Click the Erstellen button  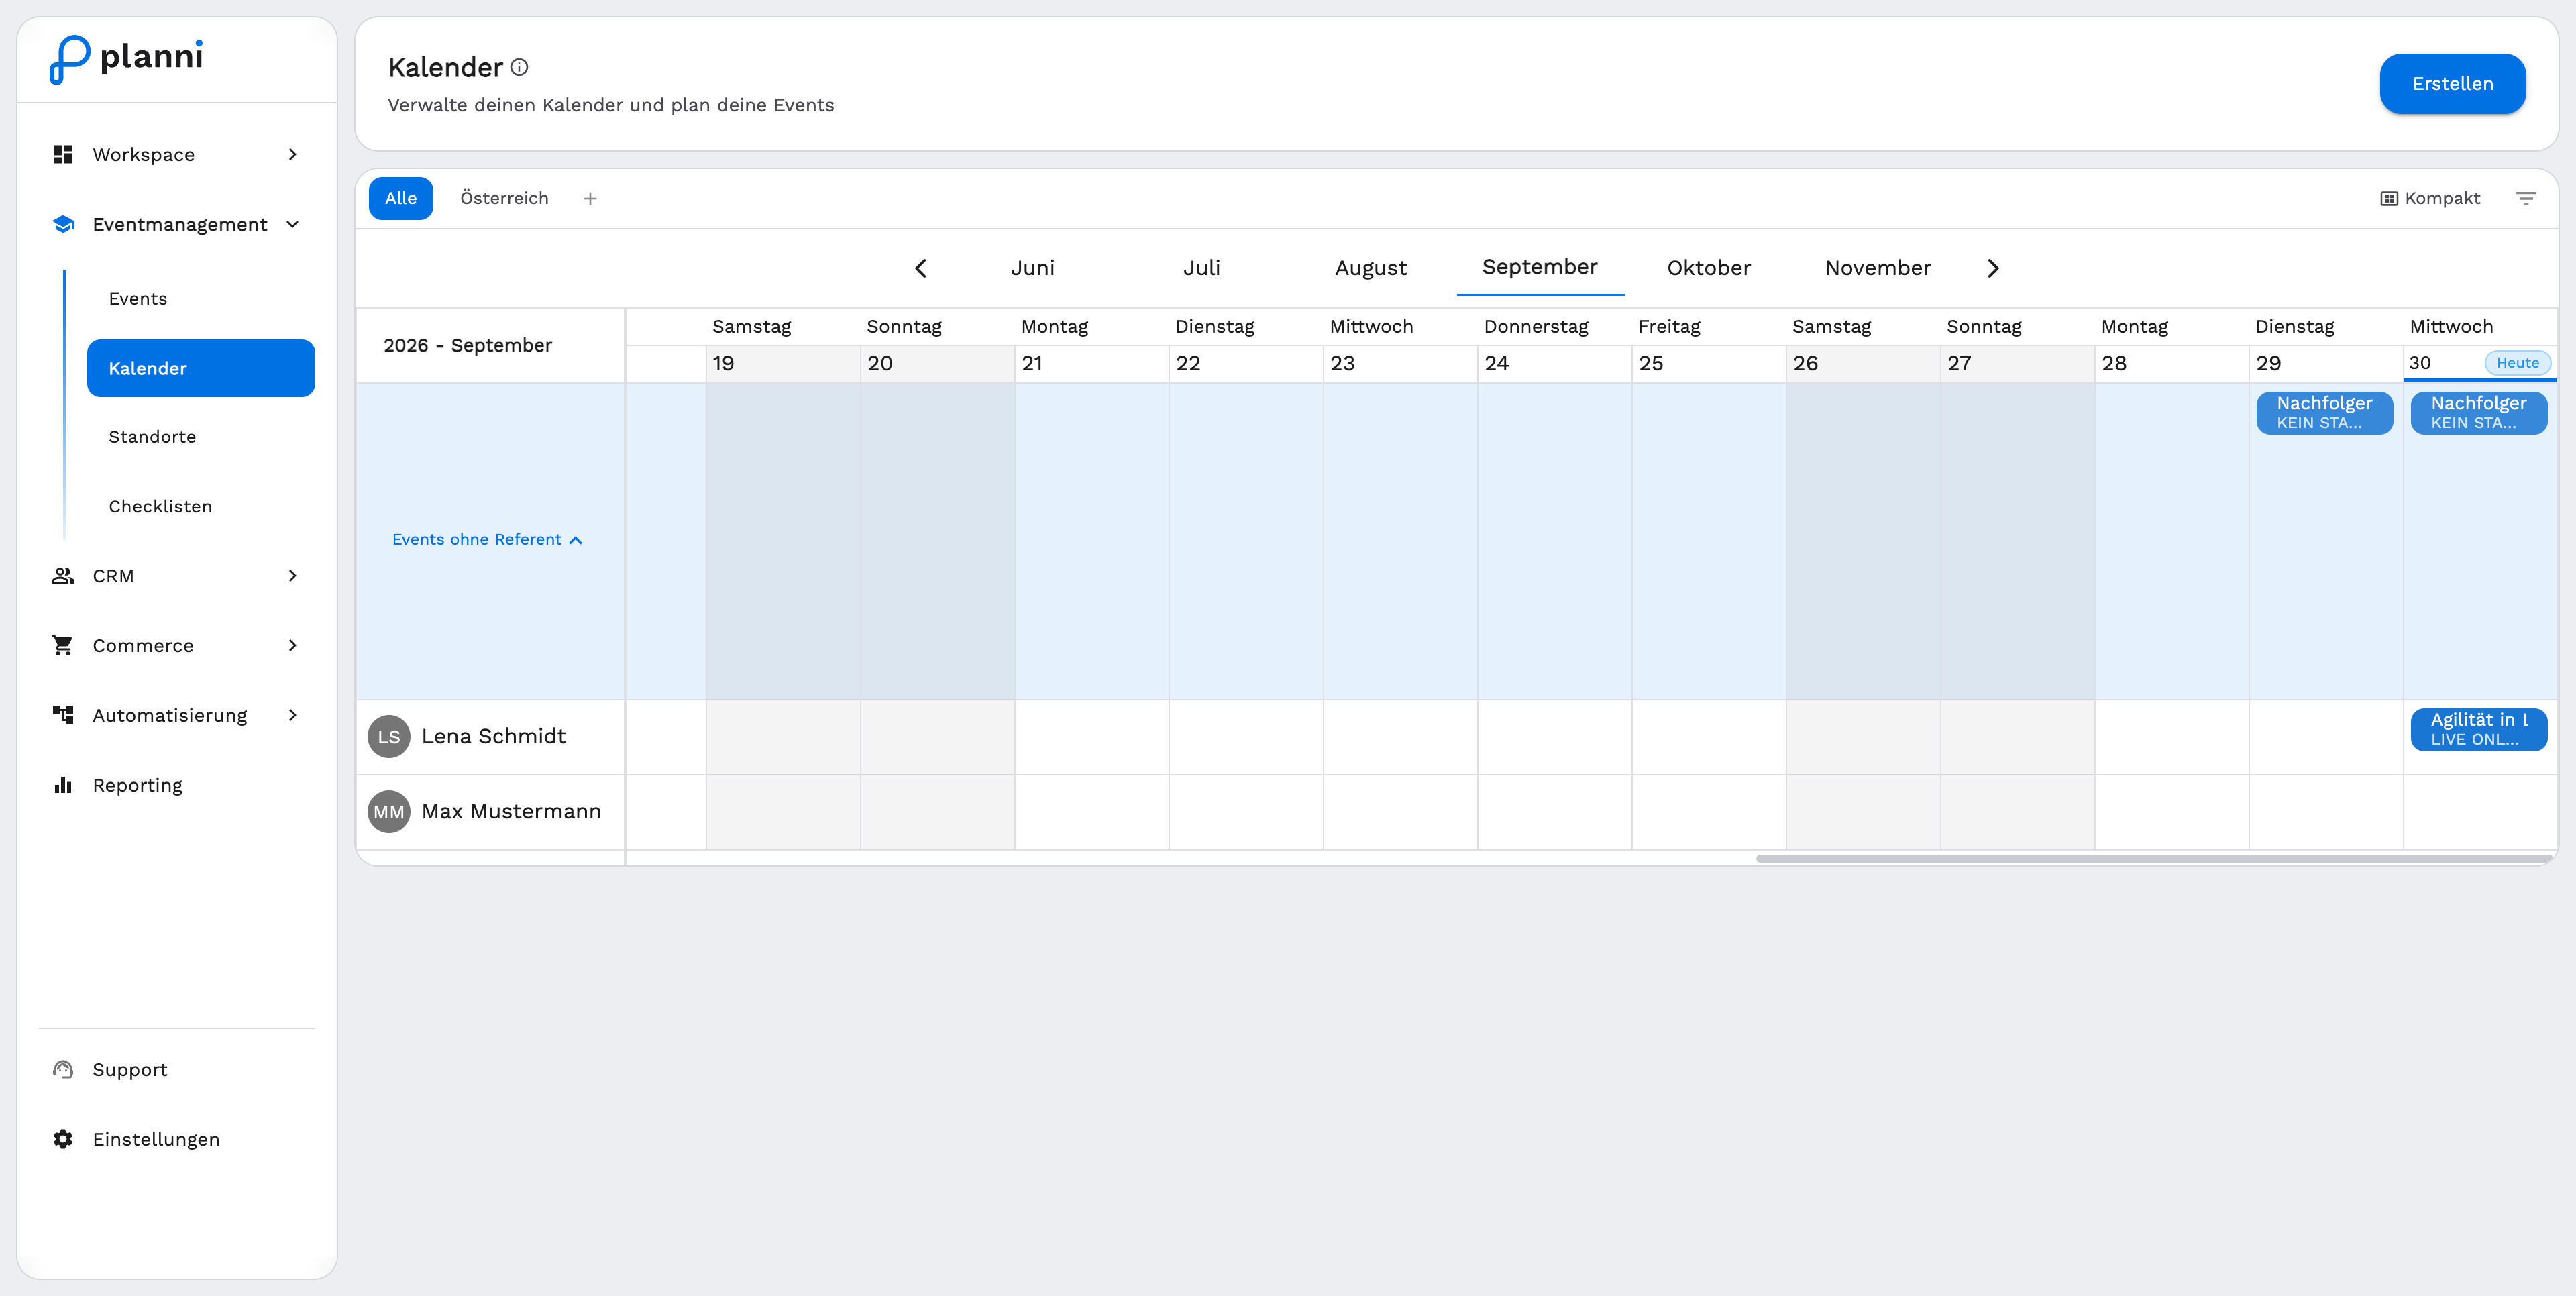point(2452,84)
